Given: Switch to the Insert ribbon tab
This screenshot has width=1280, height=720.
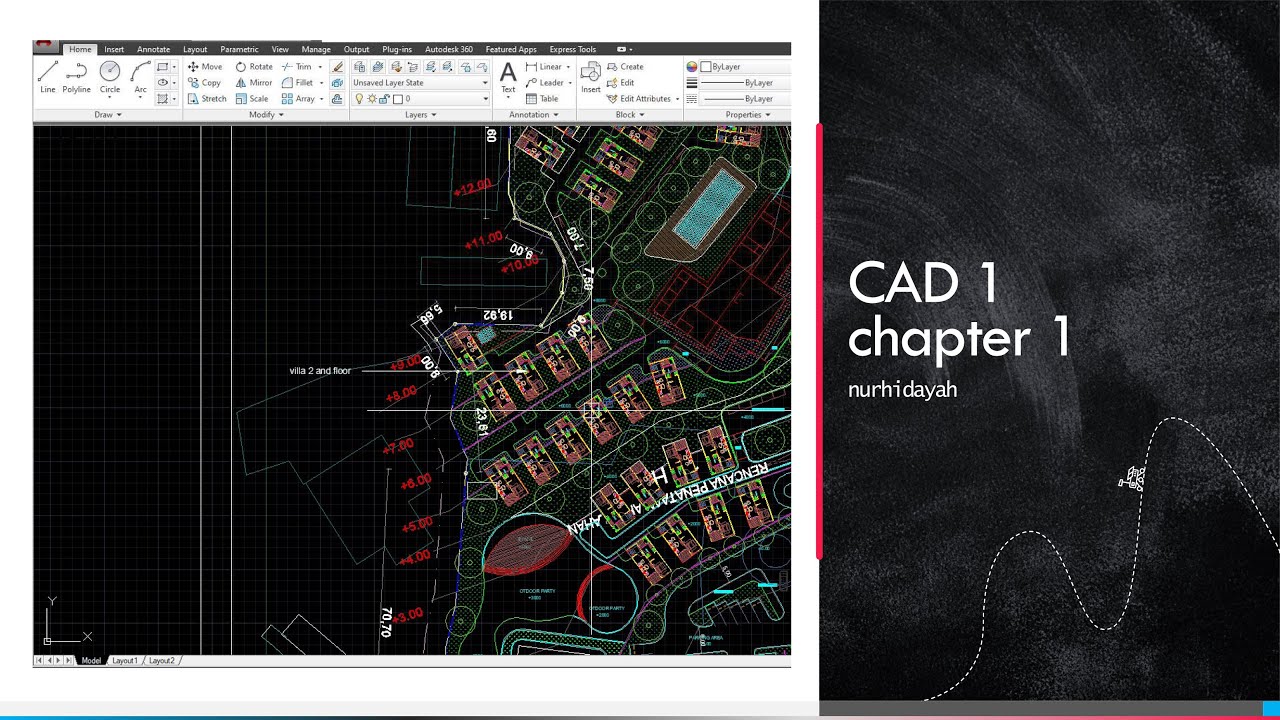Looking at the screenshot, I should point(114,49).
